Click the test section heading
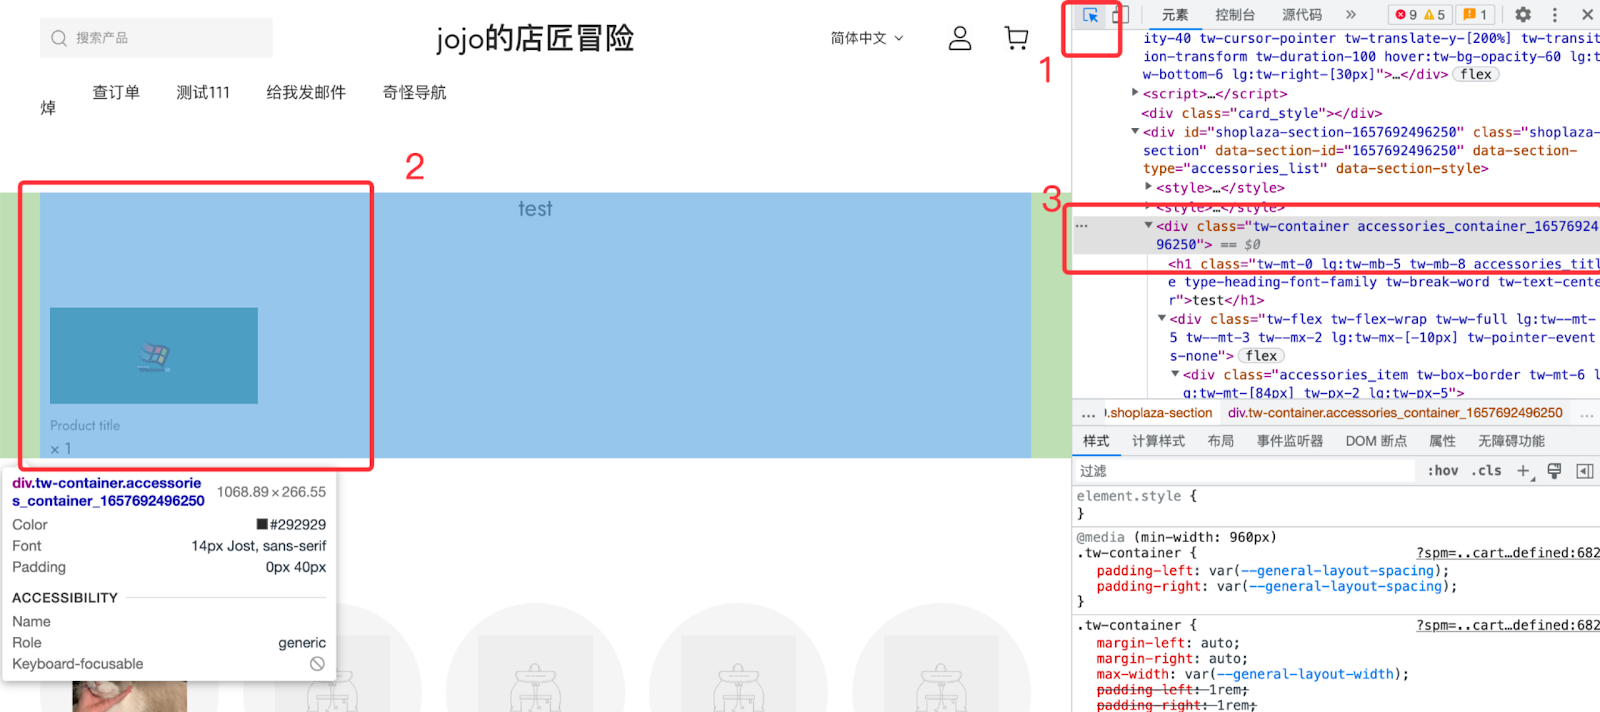 click(x=535, y=208)
